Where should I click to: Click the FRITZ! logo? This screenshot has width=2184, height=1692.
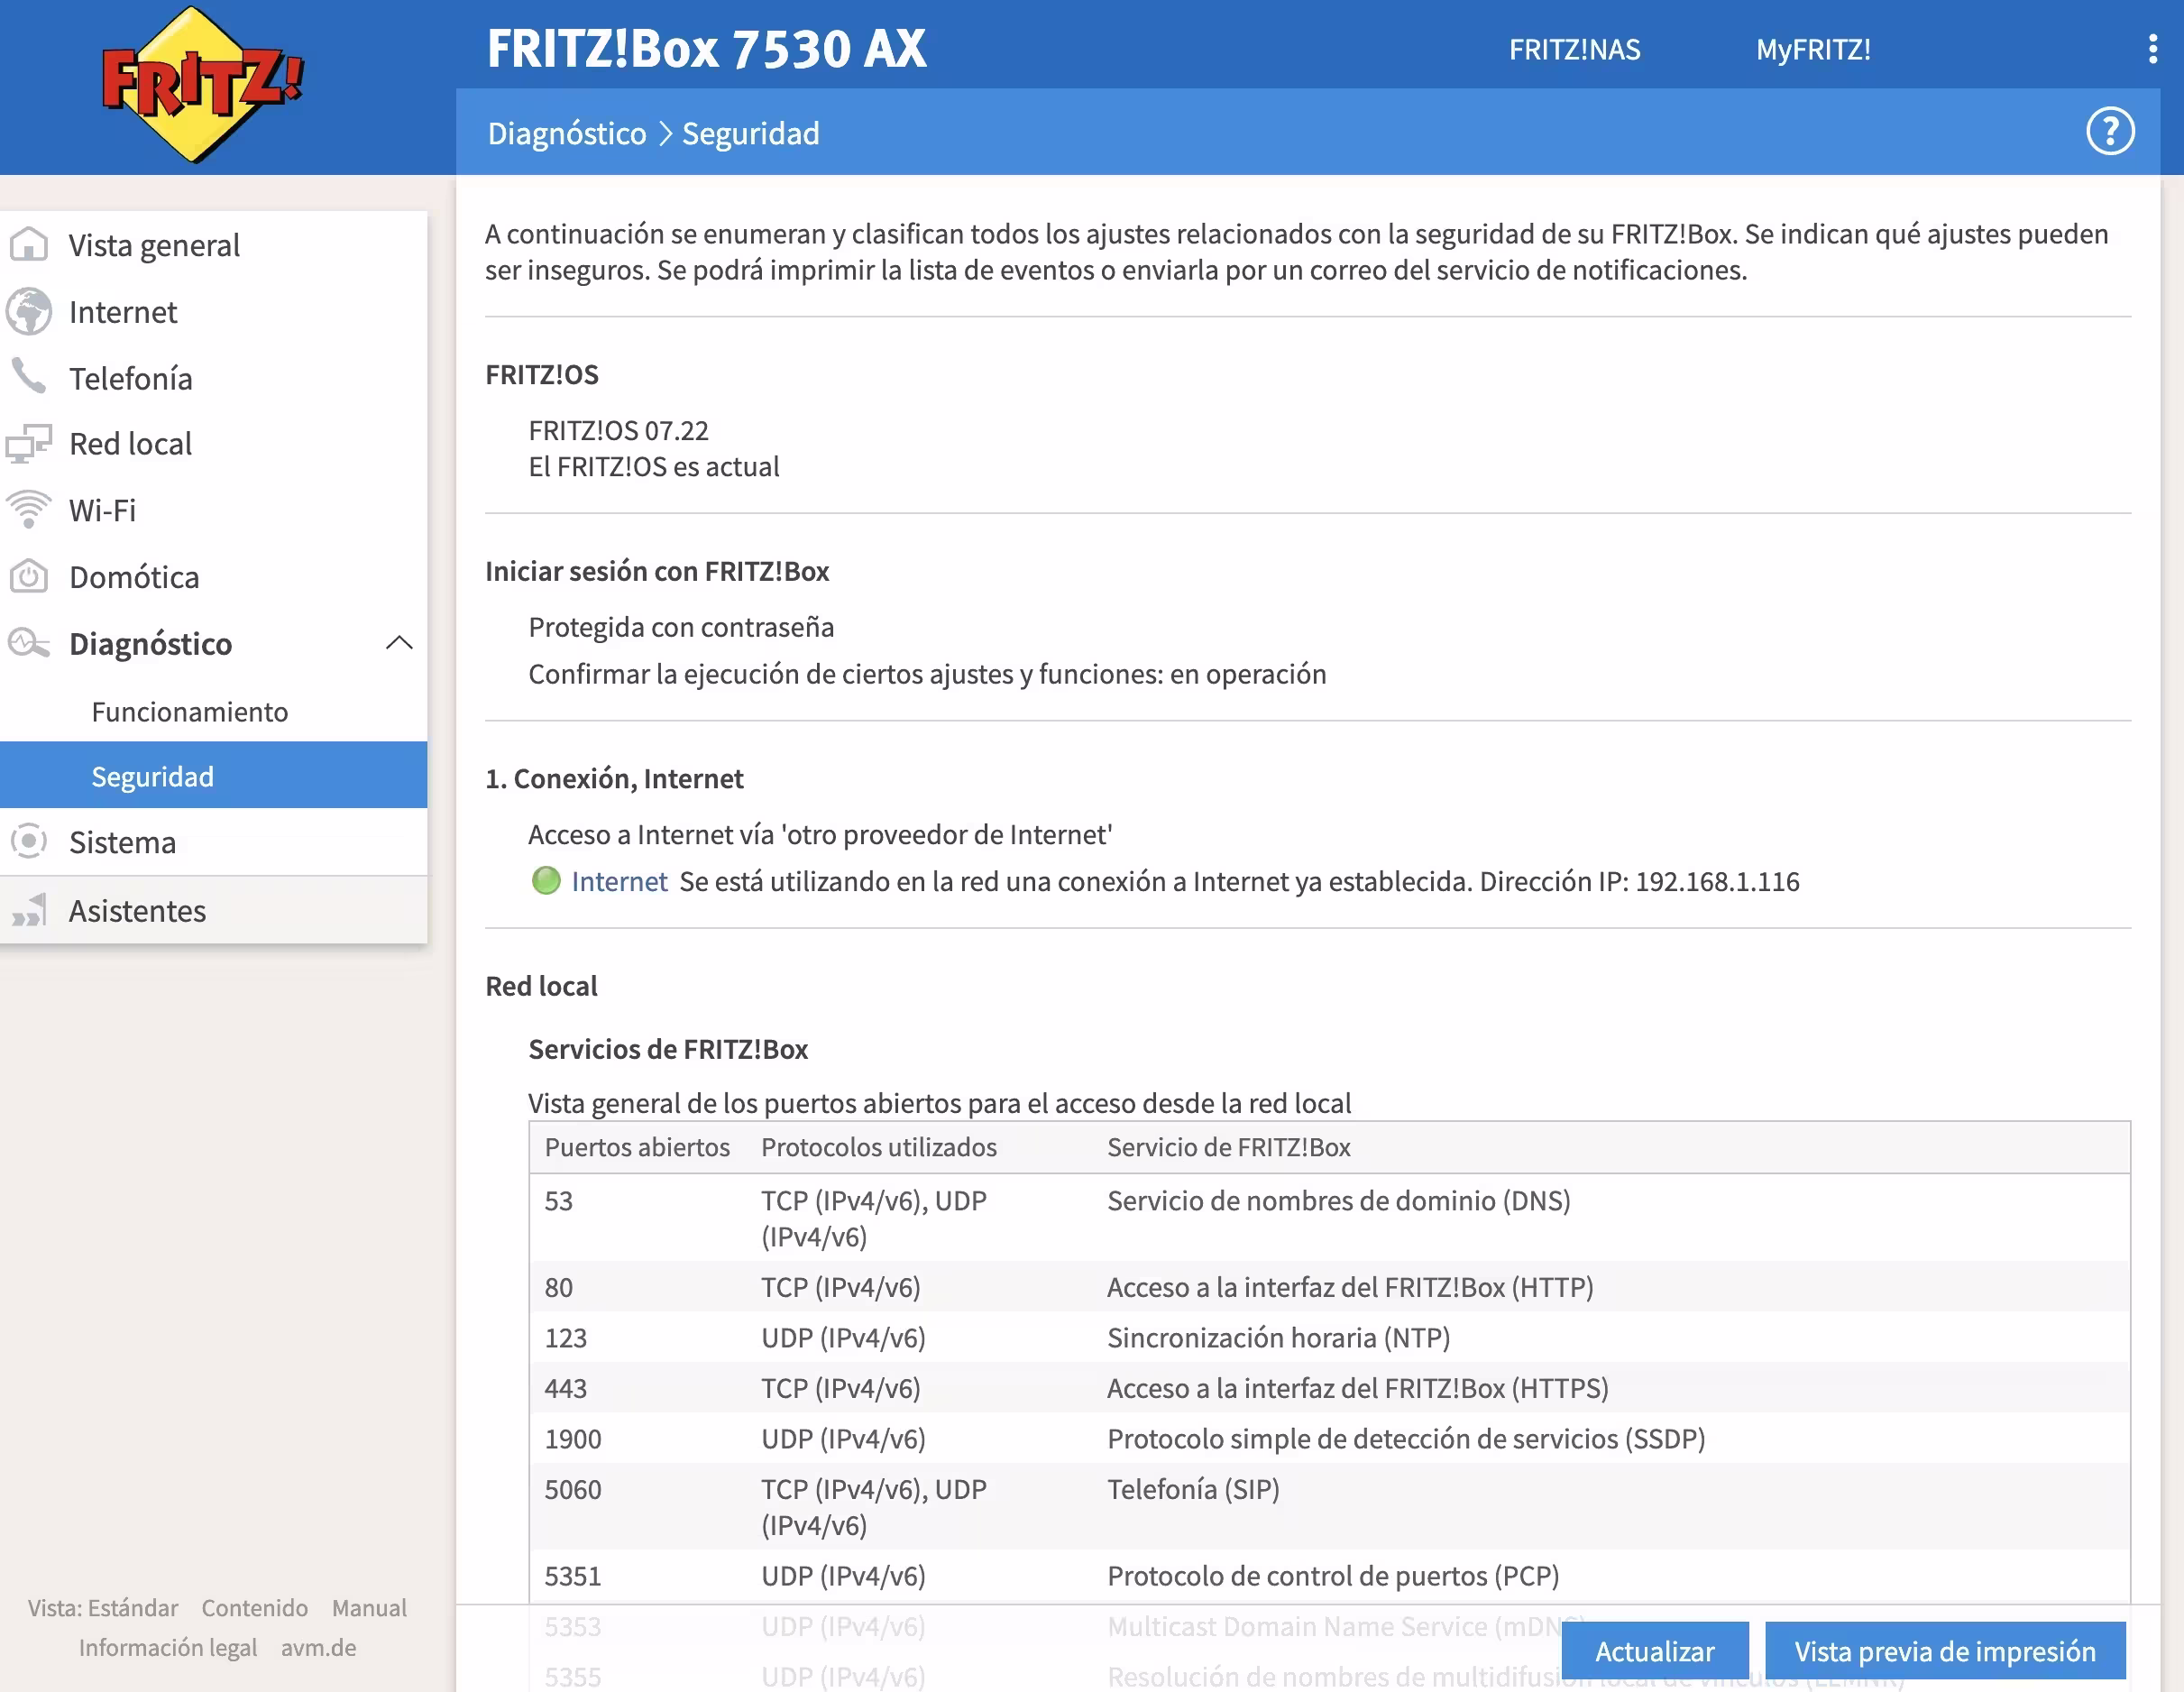tap(203, 85)
